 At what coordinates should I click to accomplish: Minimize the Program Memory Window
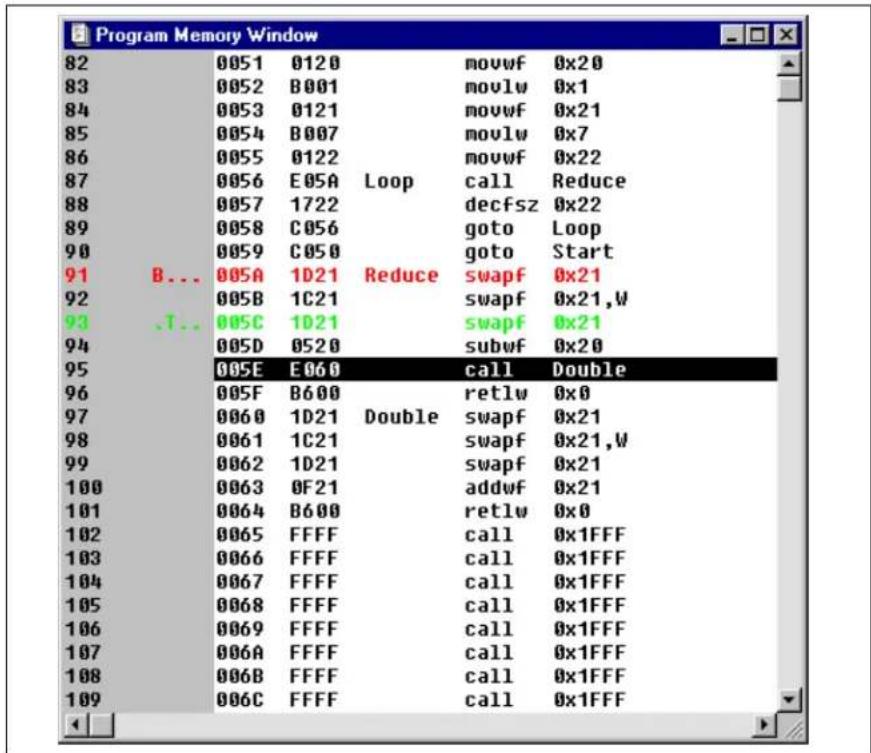pyautogui.click(x=732, y=35)
